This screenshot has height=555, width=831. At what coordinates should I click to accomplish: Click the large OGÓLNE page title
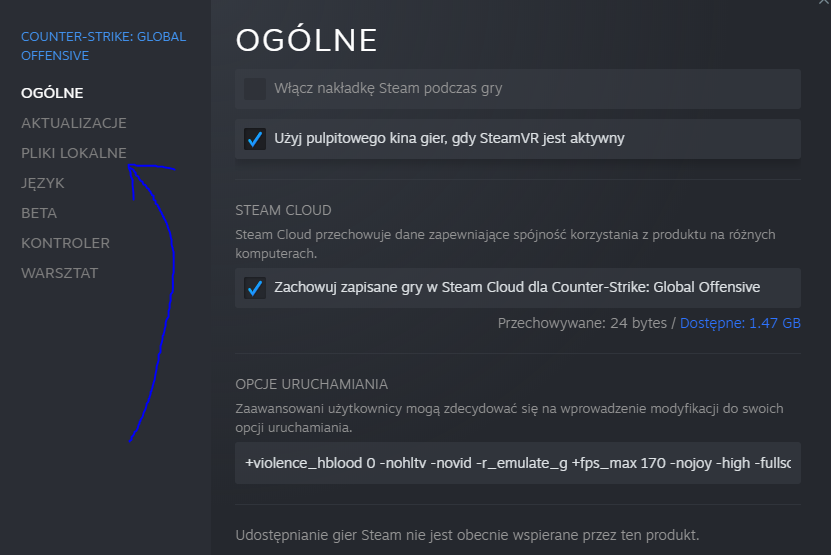(306, 40)
